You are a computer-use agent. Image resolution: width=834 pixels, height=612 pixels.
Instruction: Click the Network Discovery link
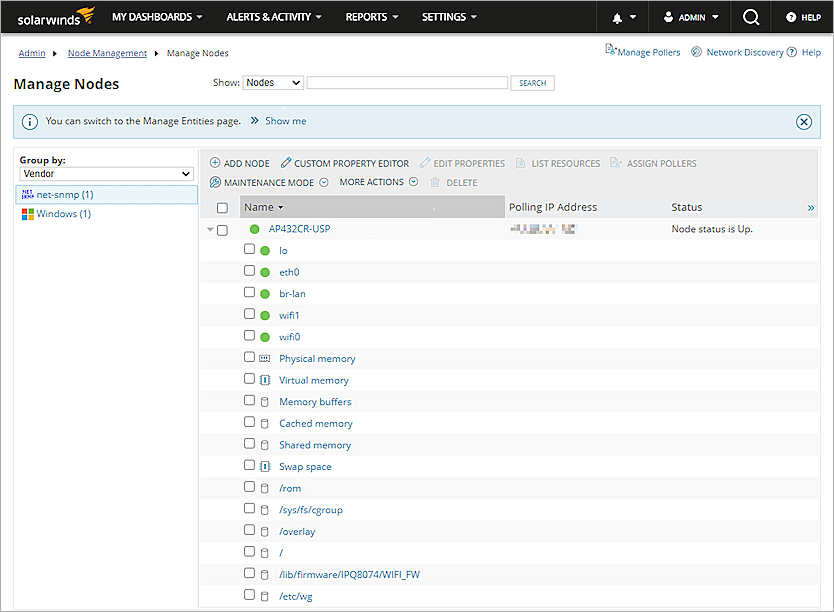click(x=745, y=52)
